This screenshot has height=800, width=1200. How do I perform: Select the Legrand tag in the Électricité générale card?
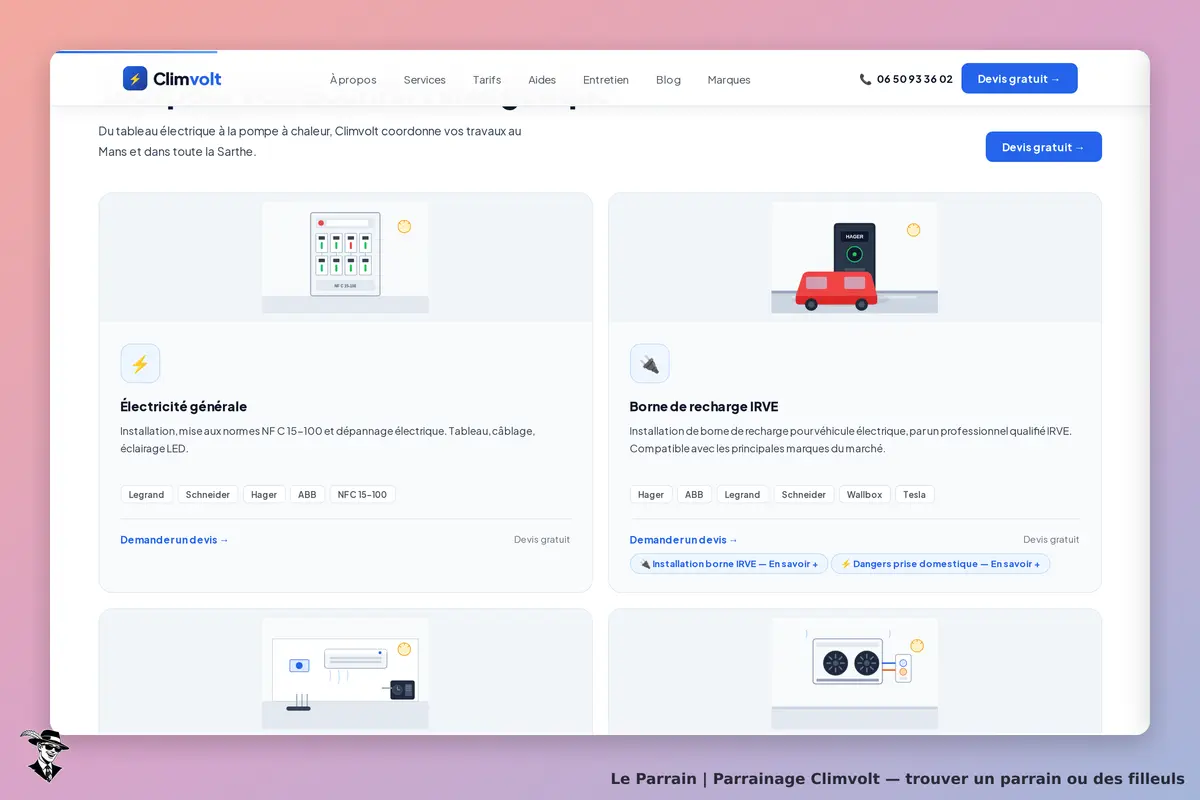147,494
